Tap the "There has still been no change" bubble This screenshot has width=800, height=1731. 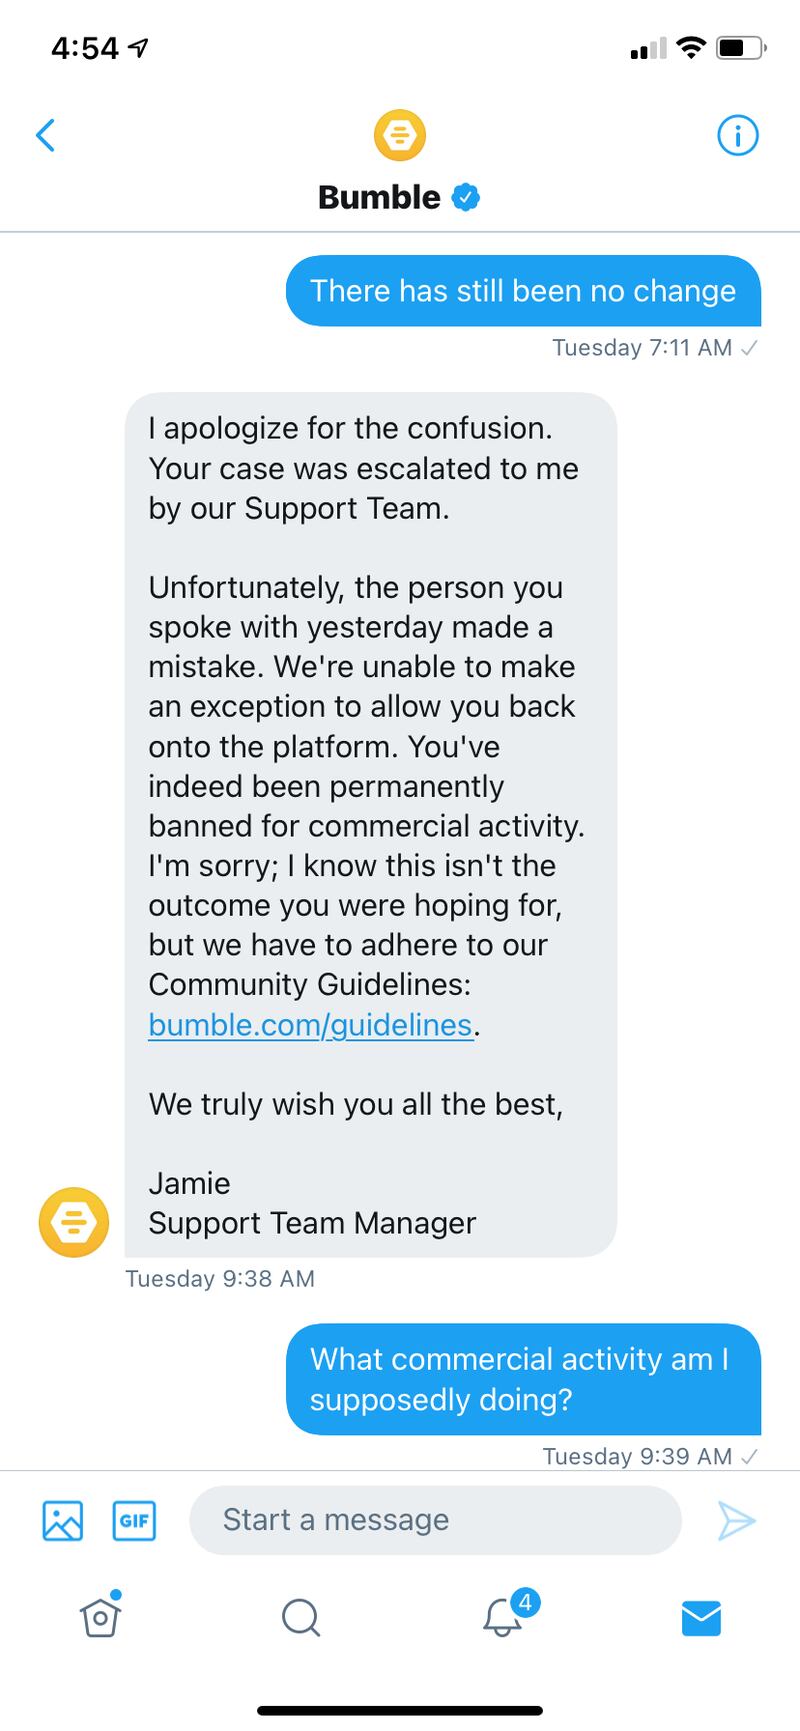point(523,291)
